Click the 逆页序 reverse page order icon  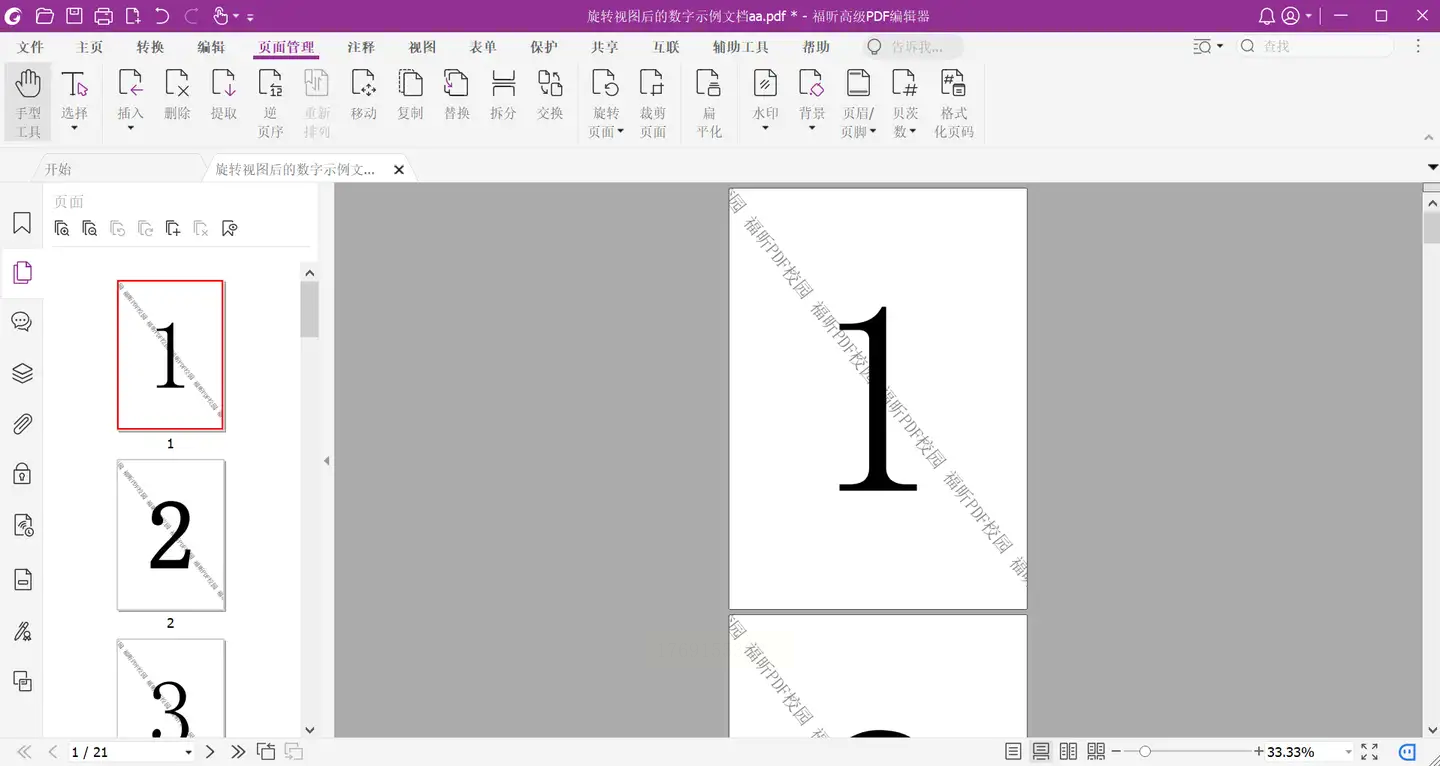click(270, 103)
